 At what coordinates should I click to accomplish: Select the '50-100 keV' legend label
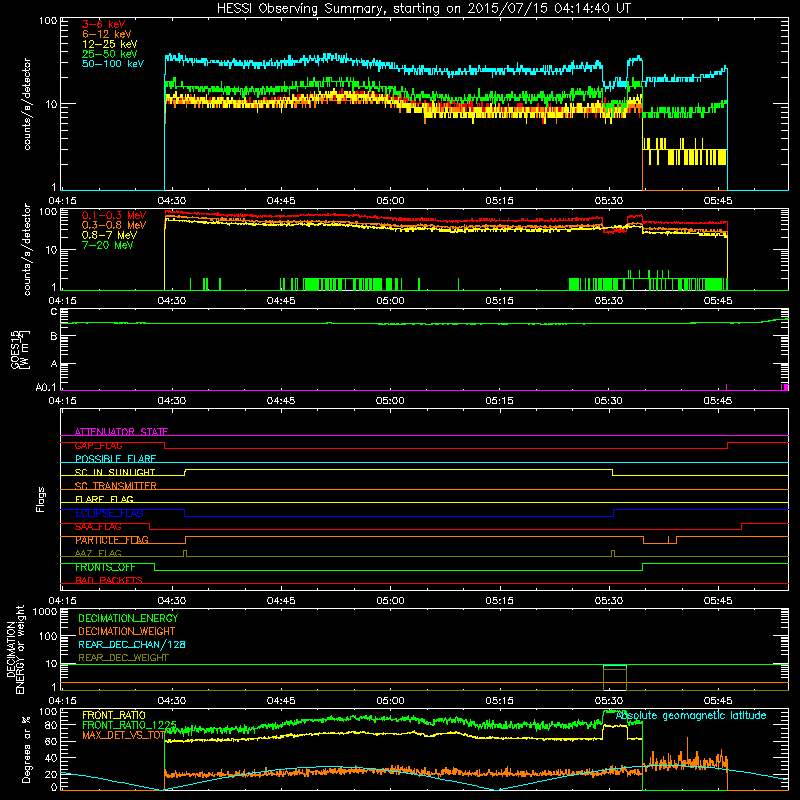point(113,64)
